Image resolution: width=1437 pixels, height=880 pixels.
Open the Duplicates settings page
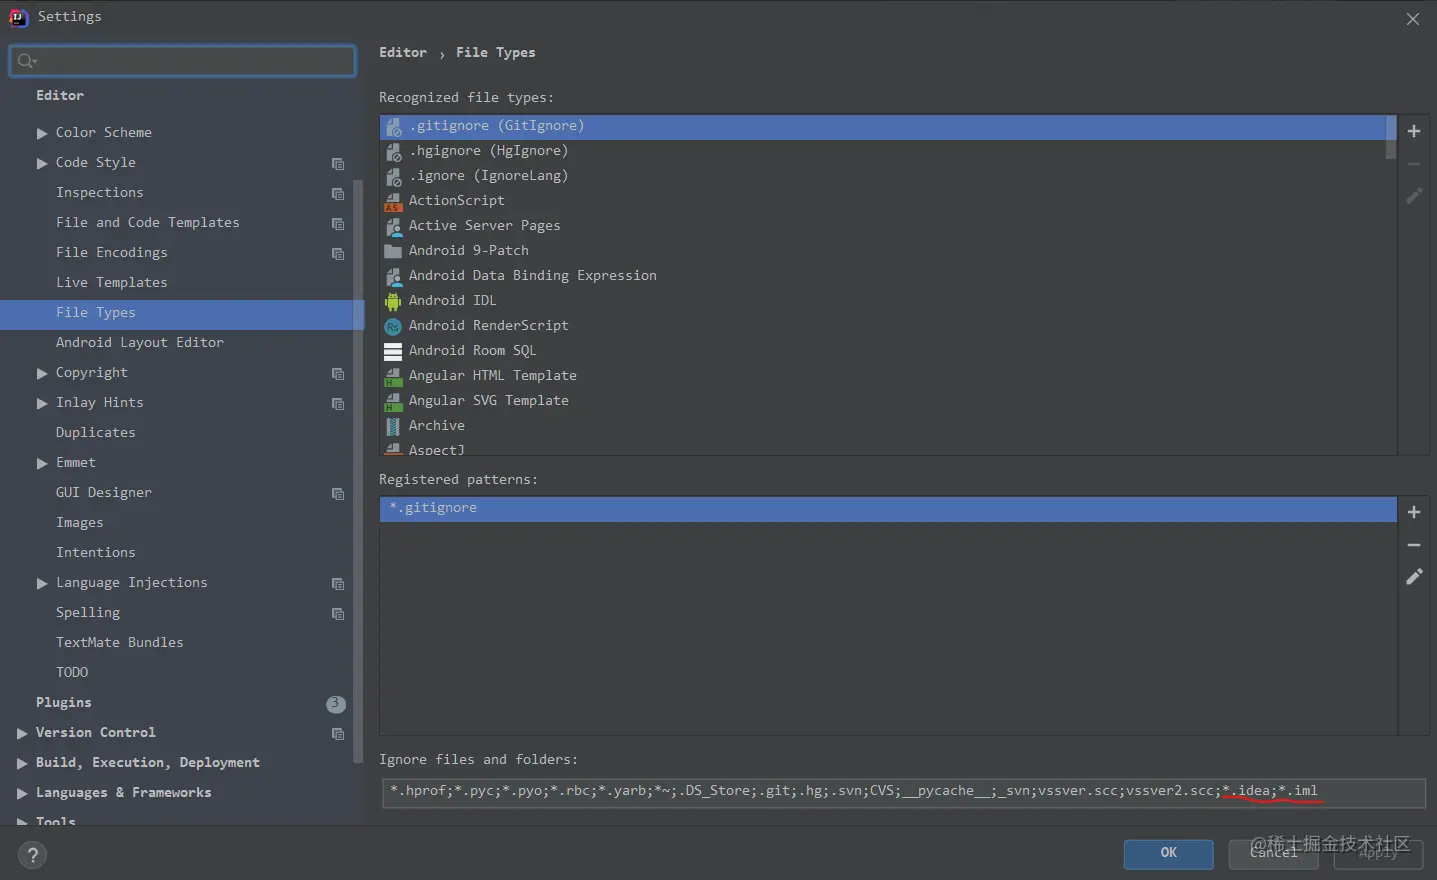[96, 432]
